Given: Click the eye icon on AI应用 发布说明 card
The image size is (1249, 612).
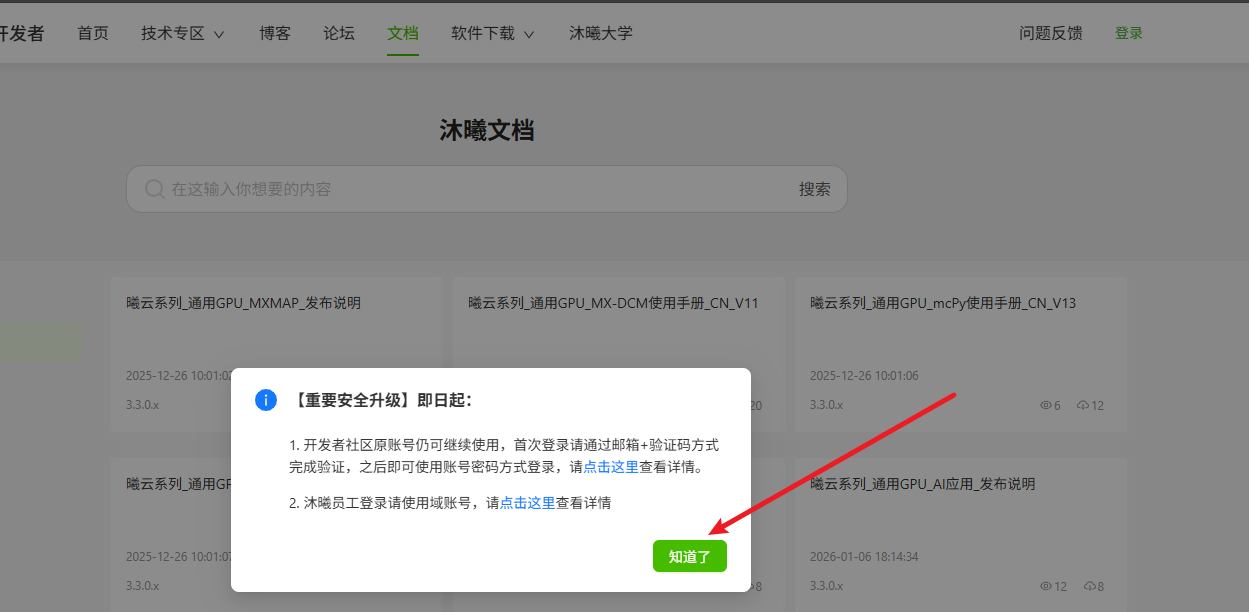Looking at the screenshot, I should pyautogui.click(x=1046, y=586).
